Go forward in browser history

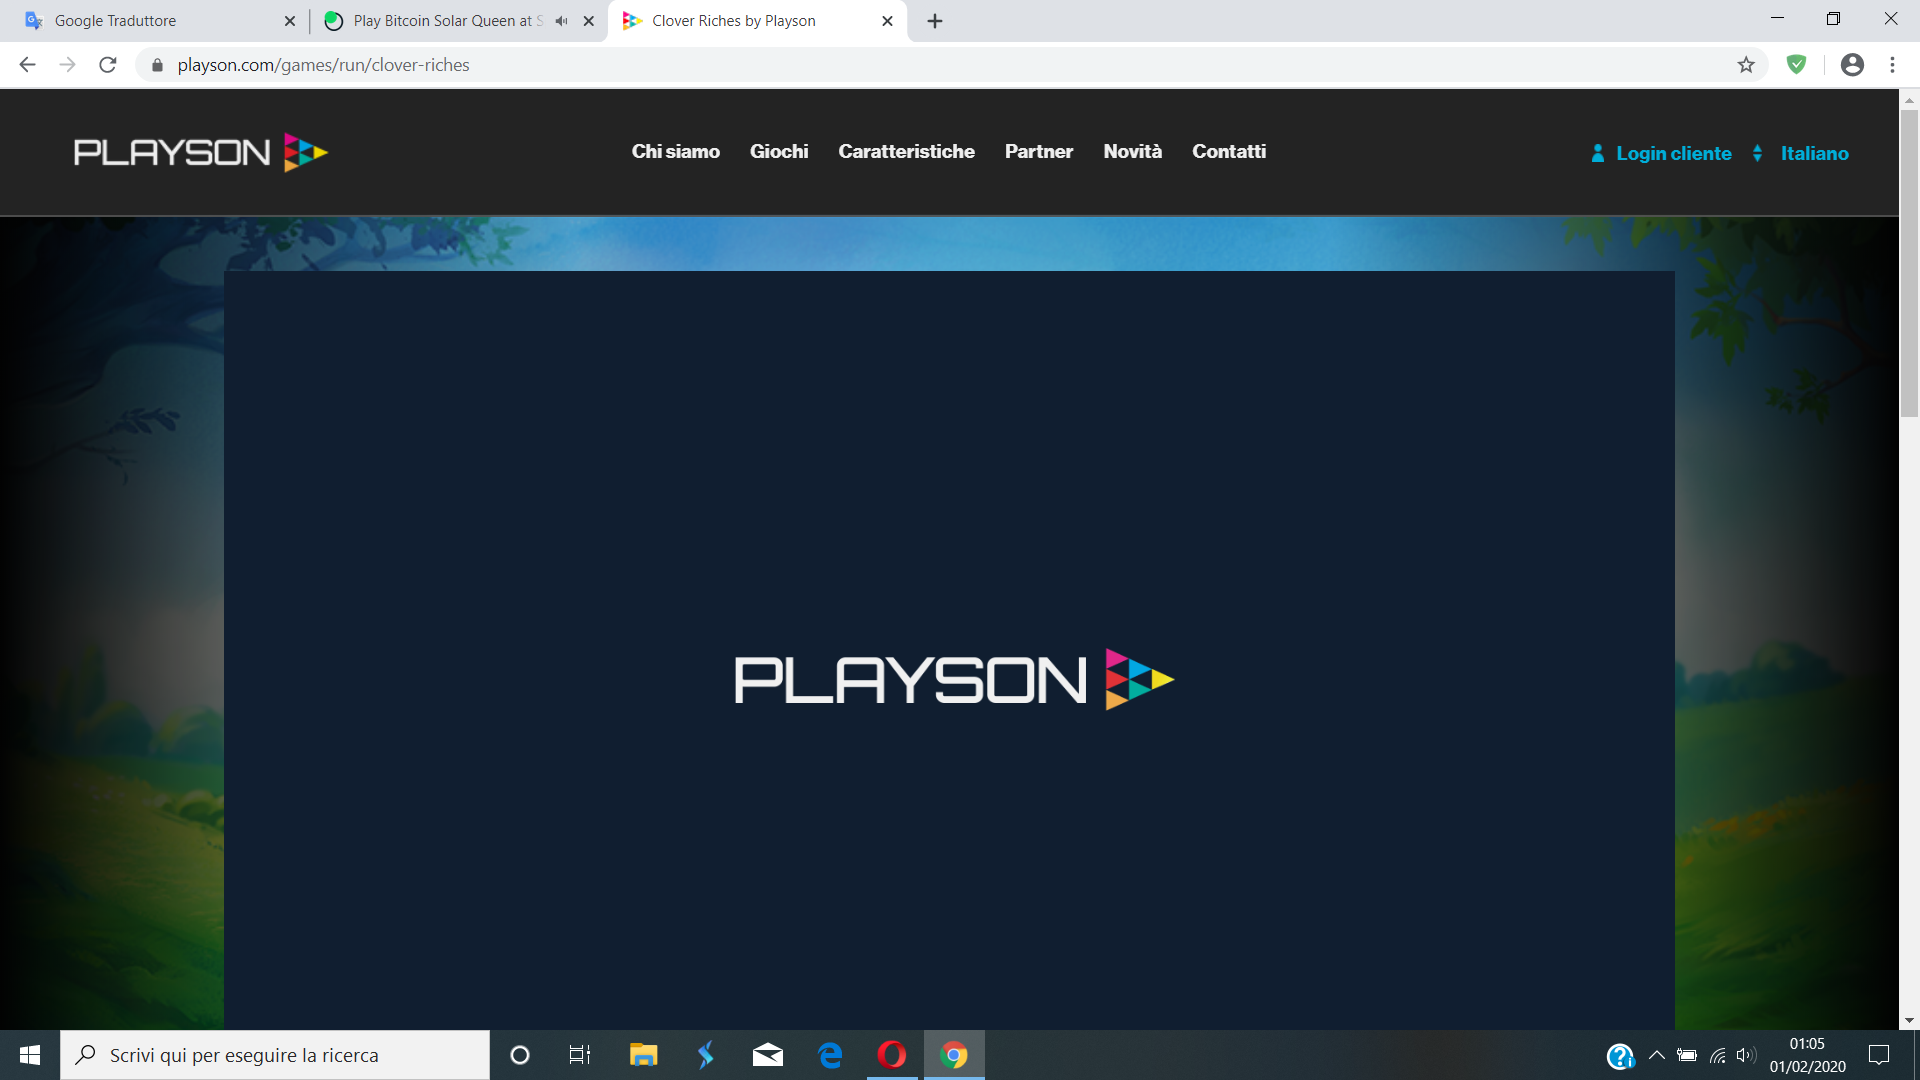67,65
